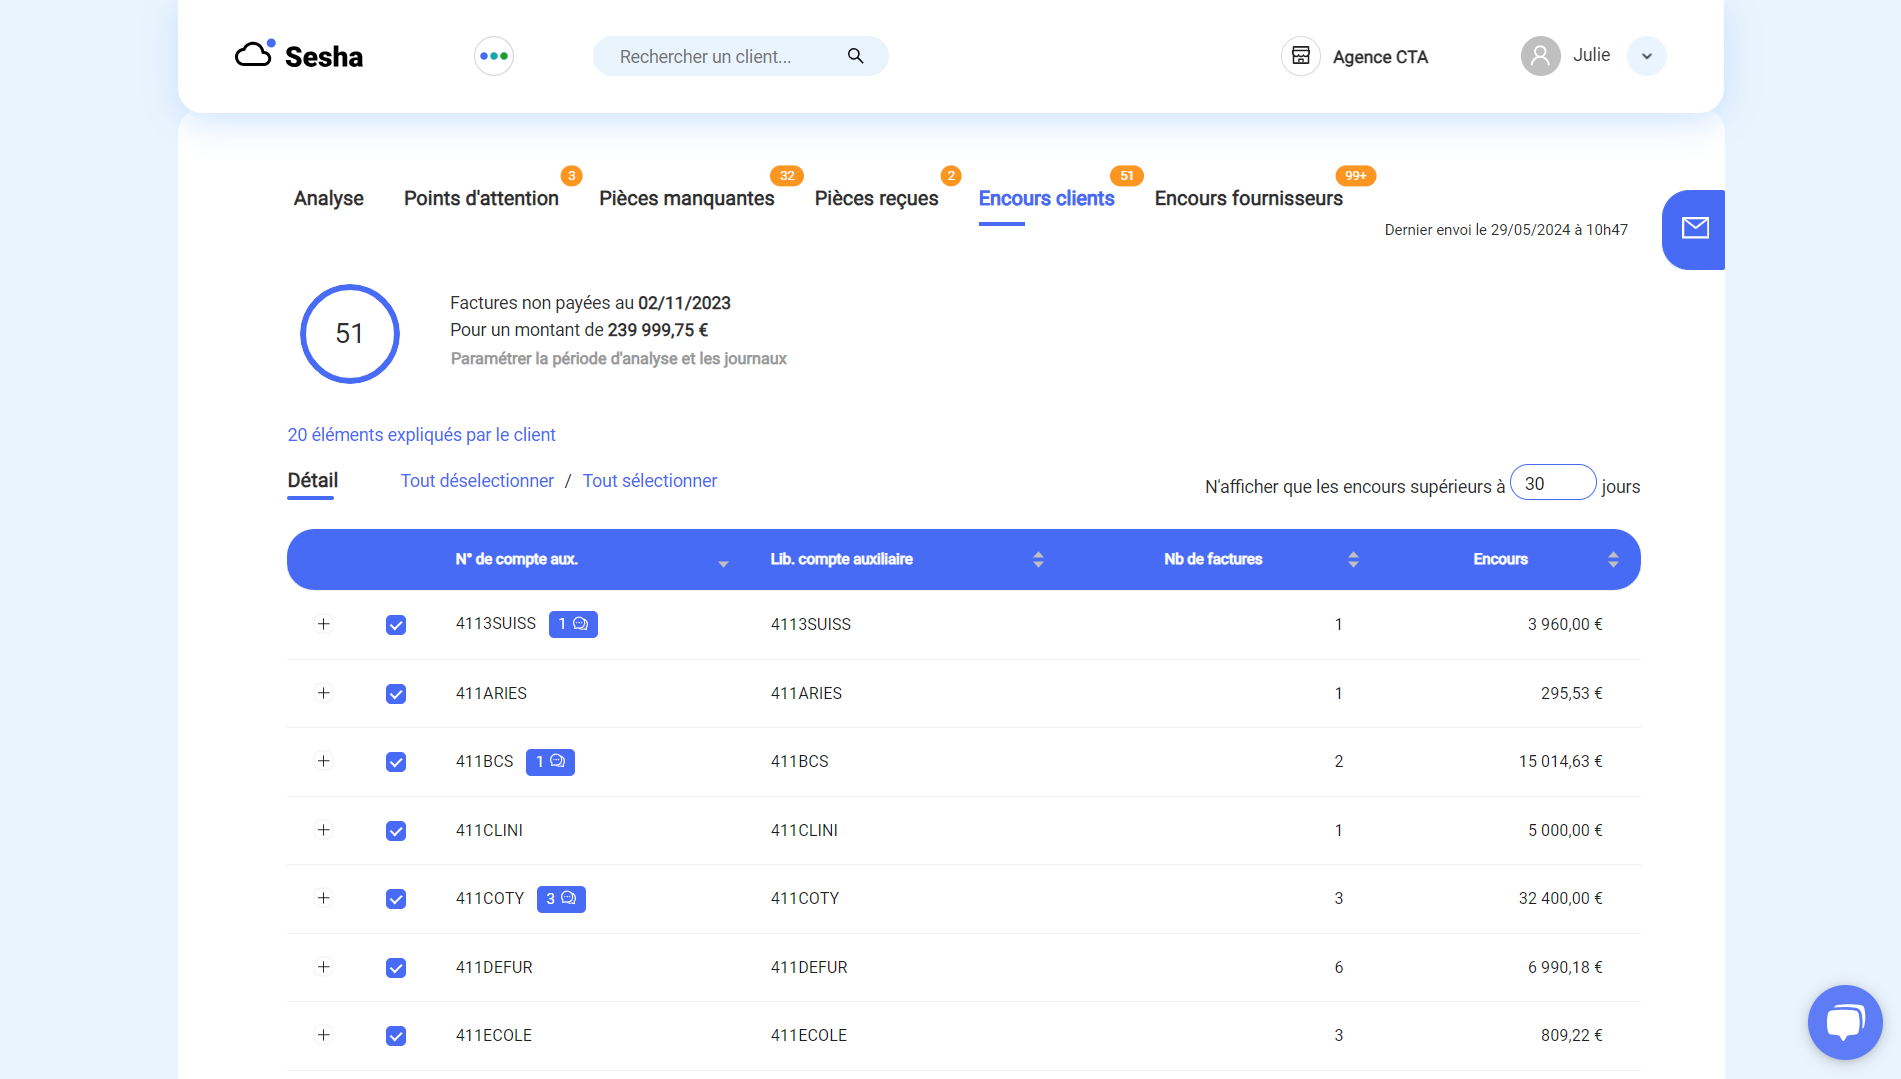Click Paramétrer la période d'analyse link
This screenshot has height=1079, width=1901.
click(618, 359)
